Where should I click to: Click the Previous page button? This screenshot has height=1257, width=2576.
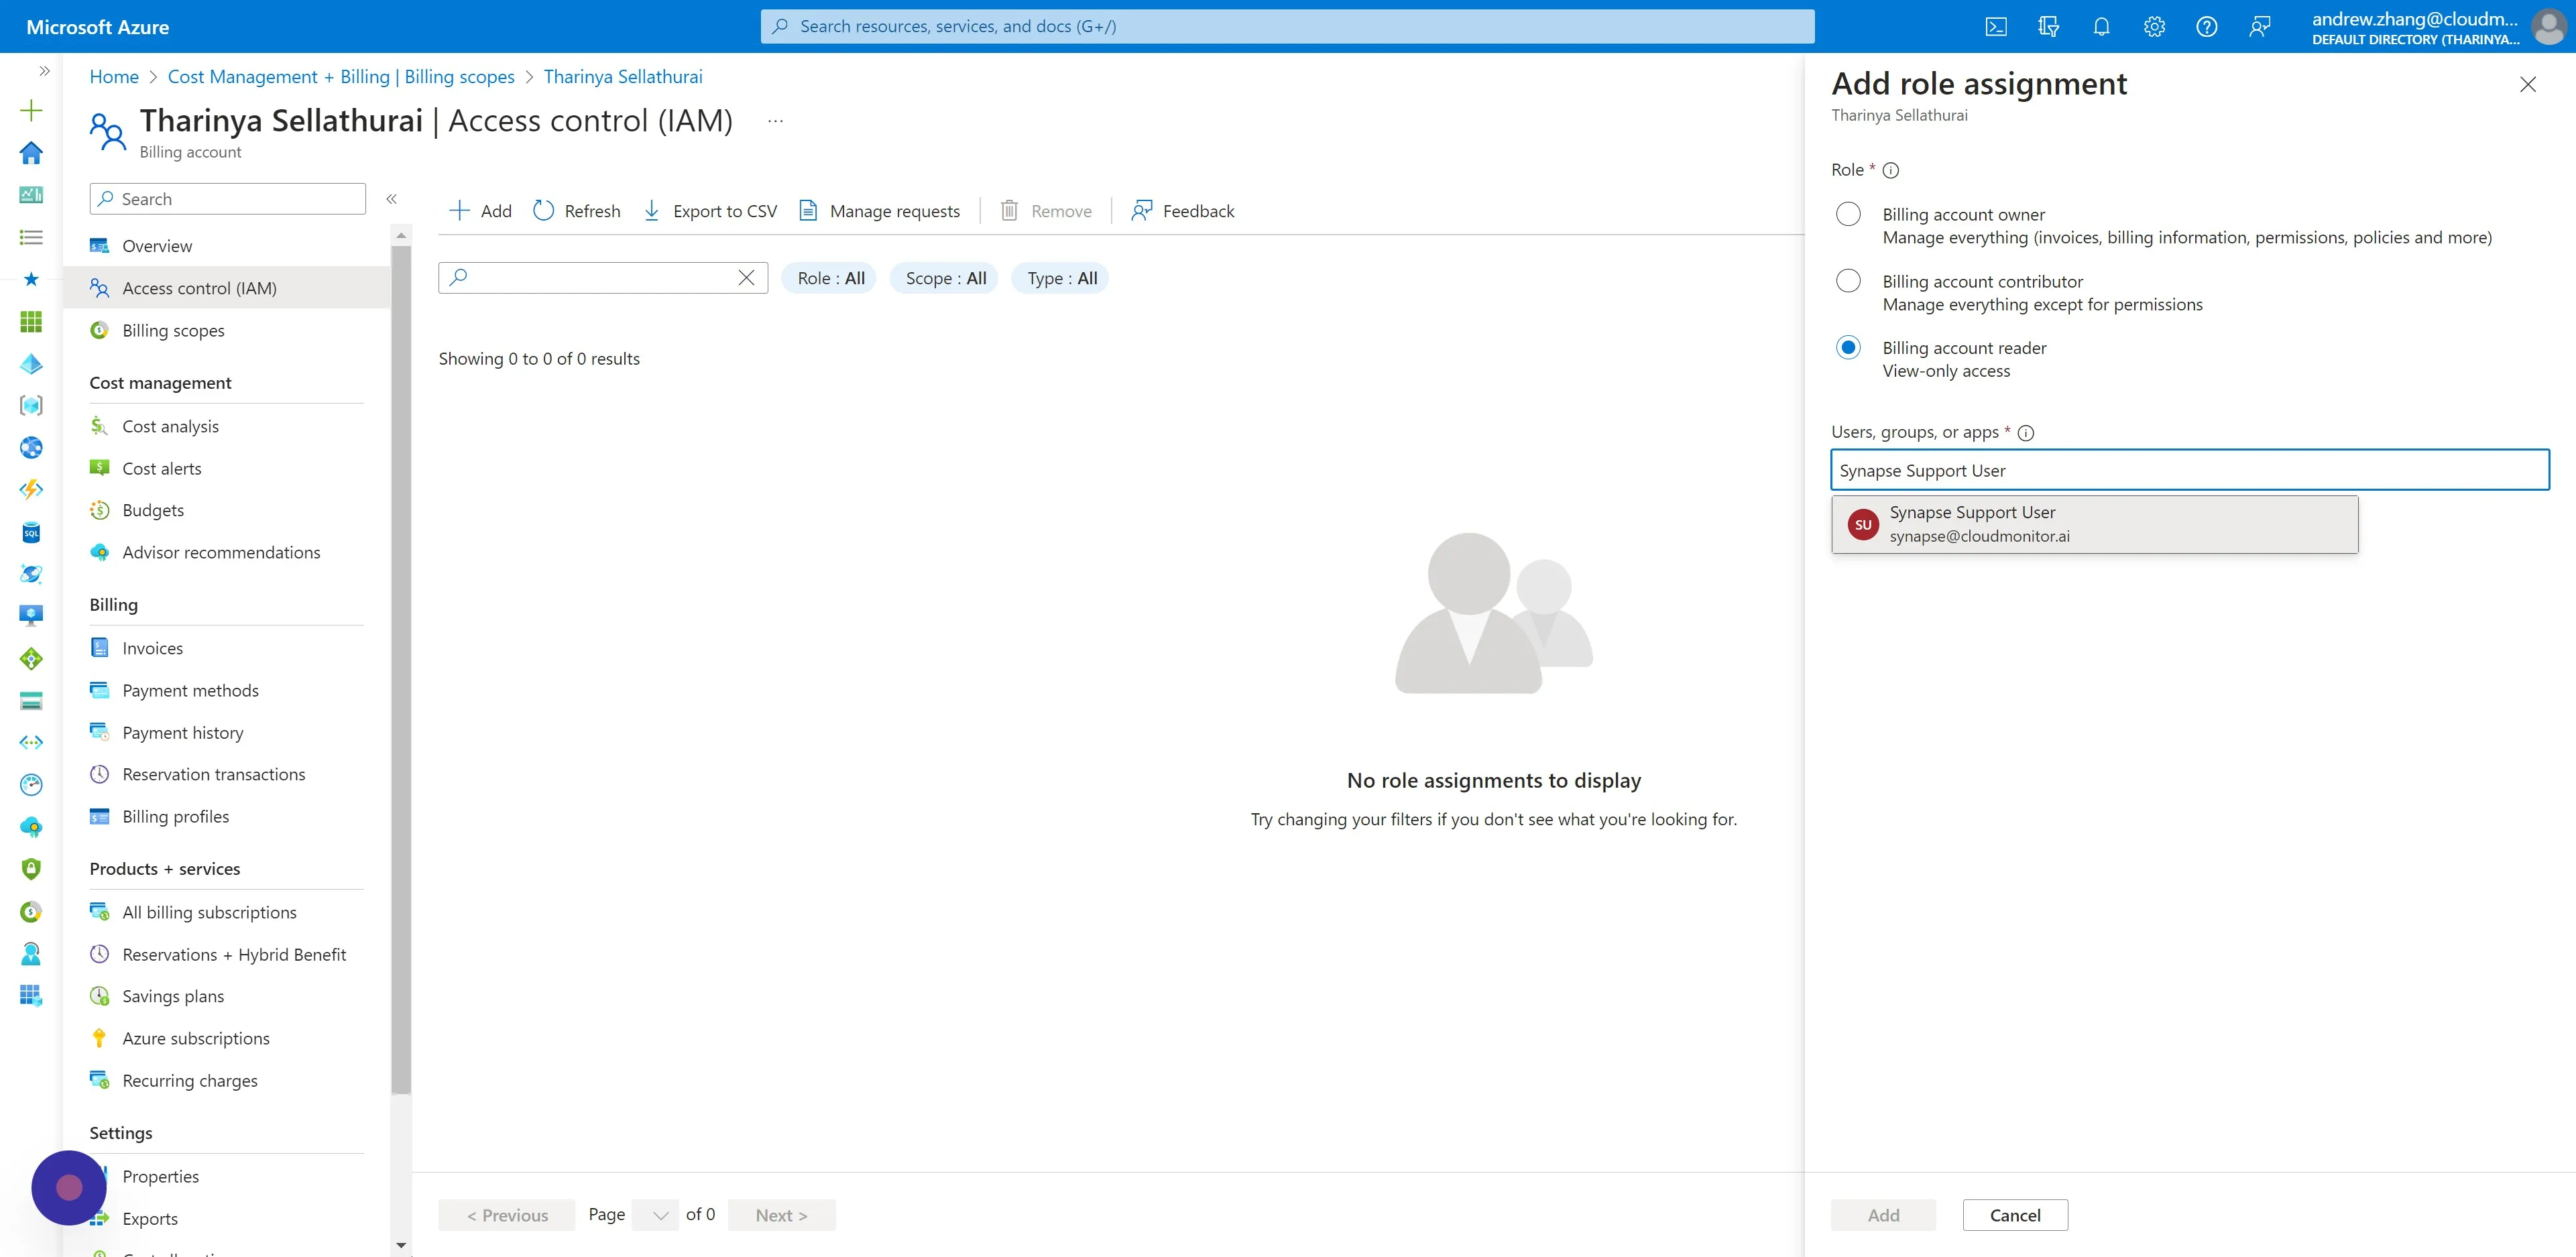point(507,1215)
